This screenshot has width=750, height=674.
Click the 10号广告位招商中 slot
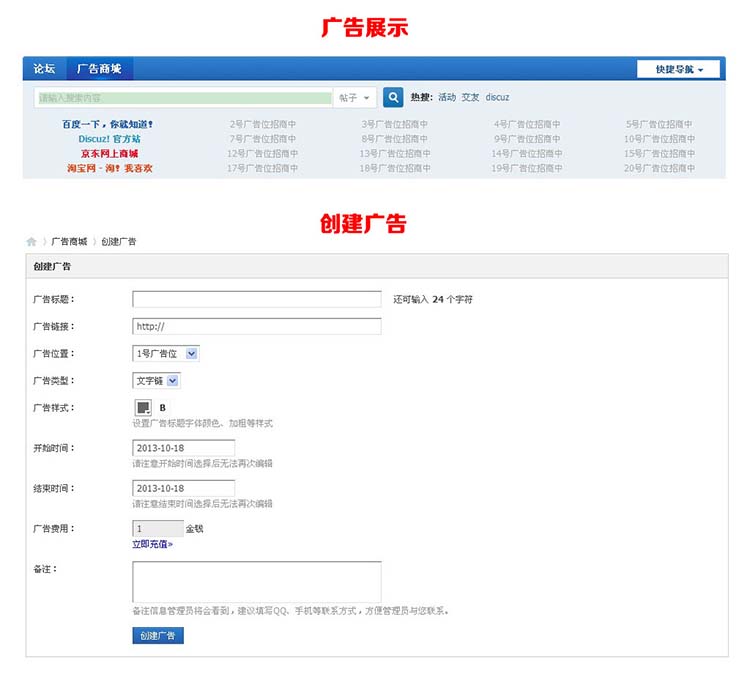[659, 139]
